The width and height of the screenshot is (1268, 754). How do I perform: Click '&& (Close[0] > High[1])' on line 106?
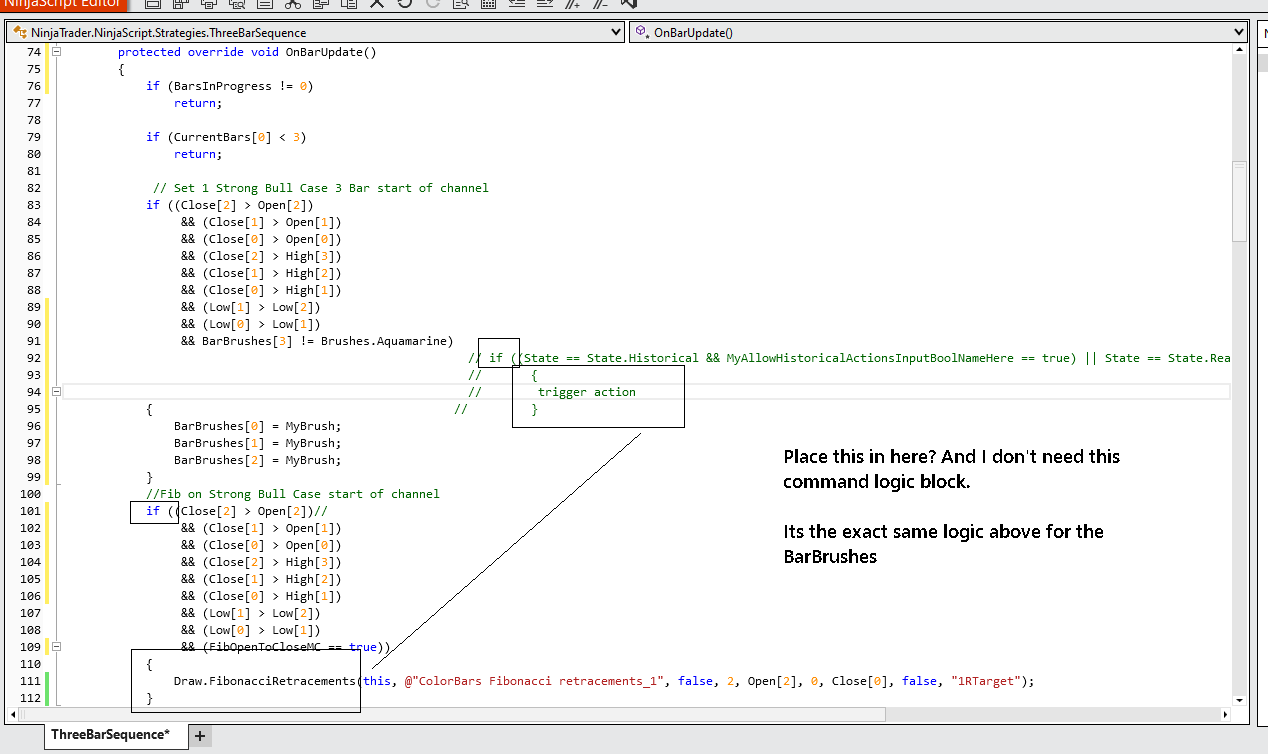(x=261, y=596)
